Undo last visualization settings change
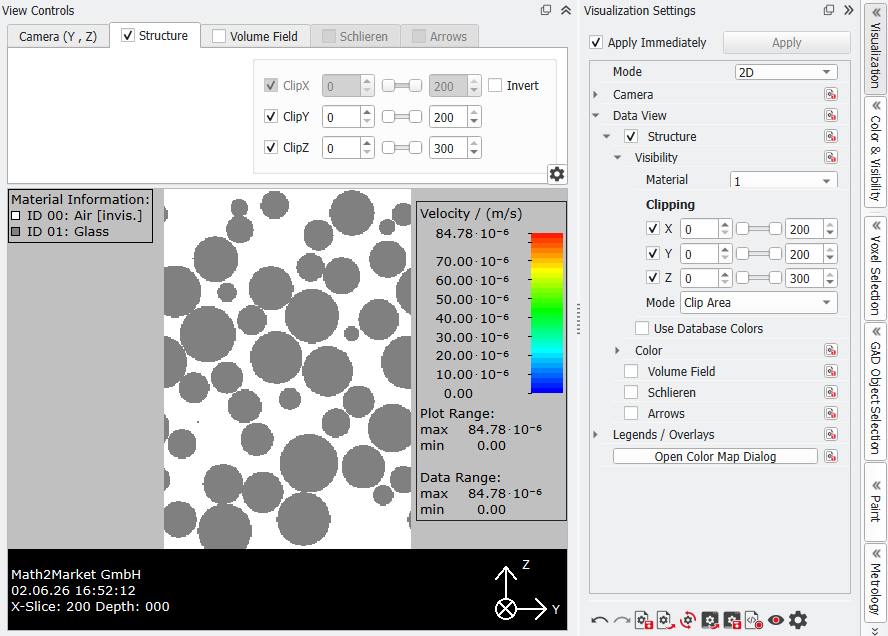 [600, 621]
